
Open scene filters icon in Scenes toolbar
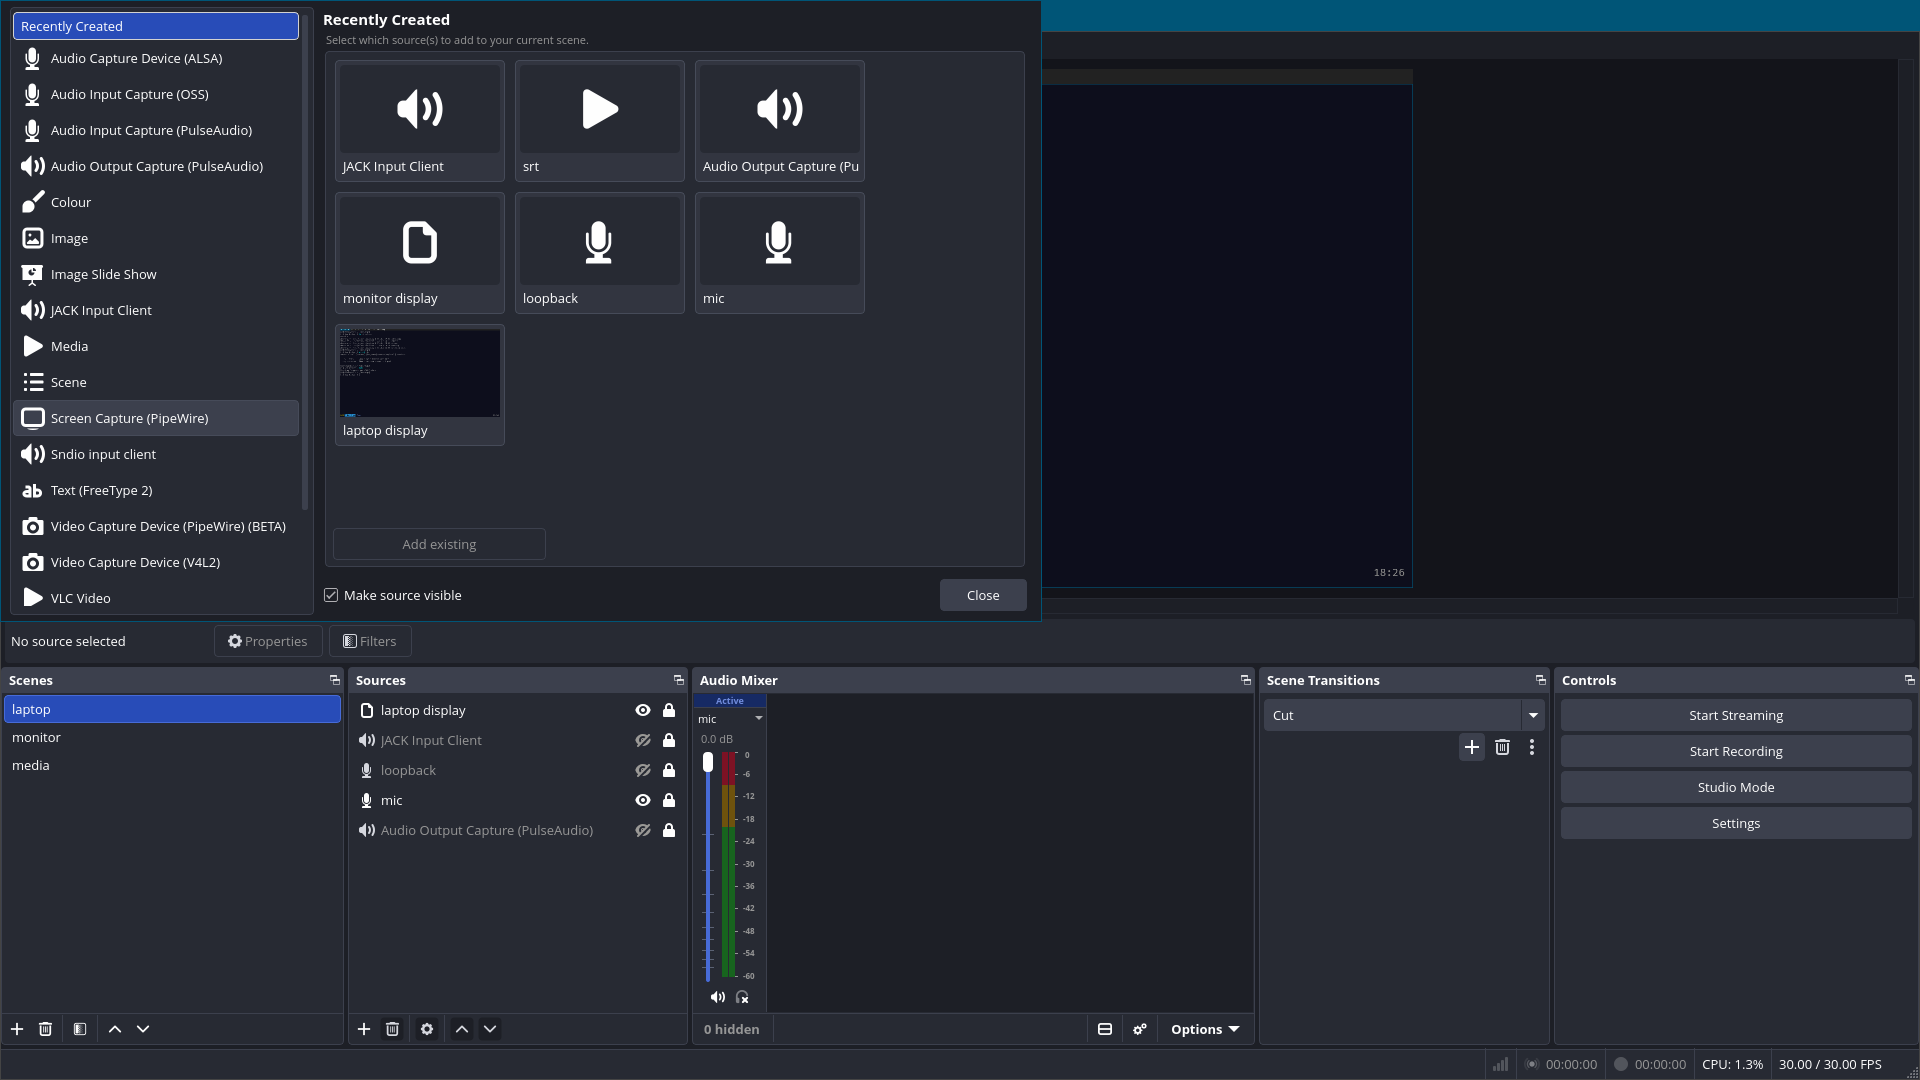pyautogui.click(x=80, y=1029)
